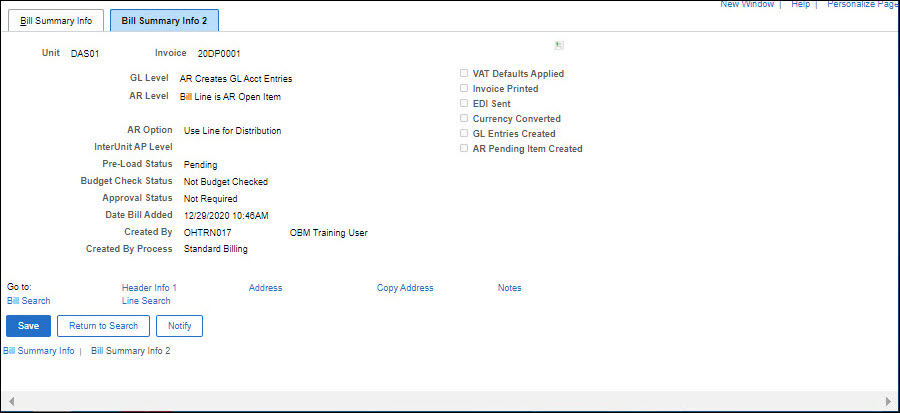Follow the Line Search link

click(x=146, y=301)
